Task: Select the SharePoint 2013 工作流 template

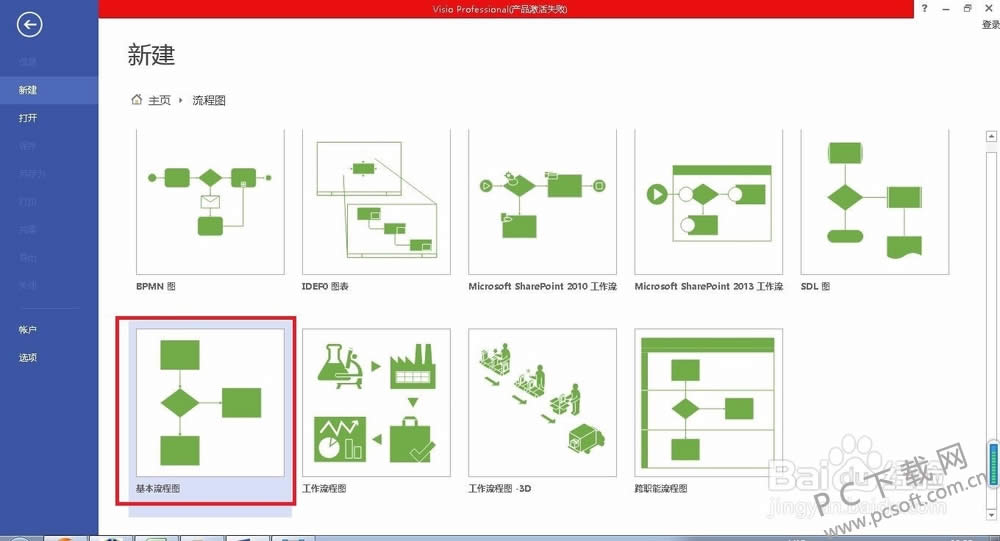Action: (x=708, y=202)
